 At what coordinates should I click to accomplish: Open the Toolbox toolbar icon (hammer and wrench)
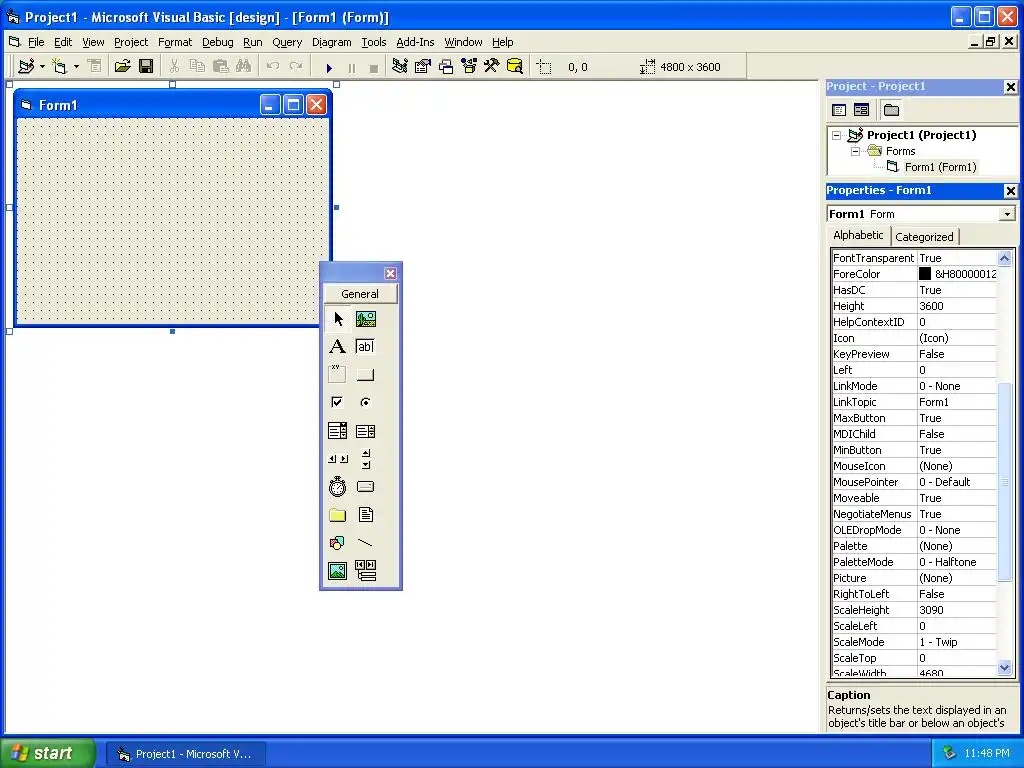(x=491, y=66)
